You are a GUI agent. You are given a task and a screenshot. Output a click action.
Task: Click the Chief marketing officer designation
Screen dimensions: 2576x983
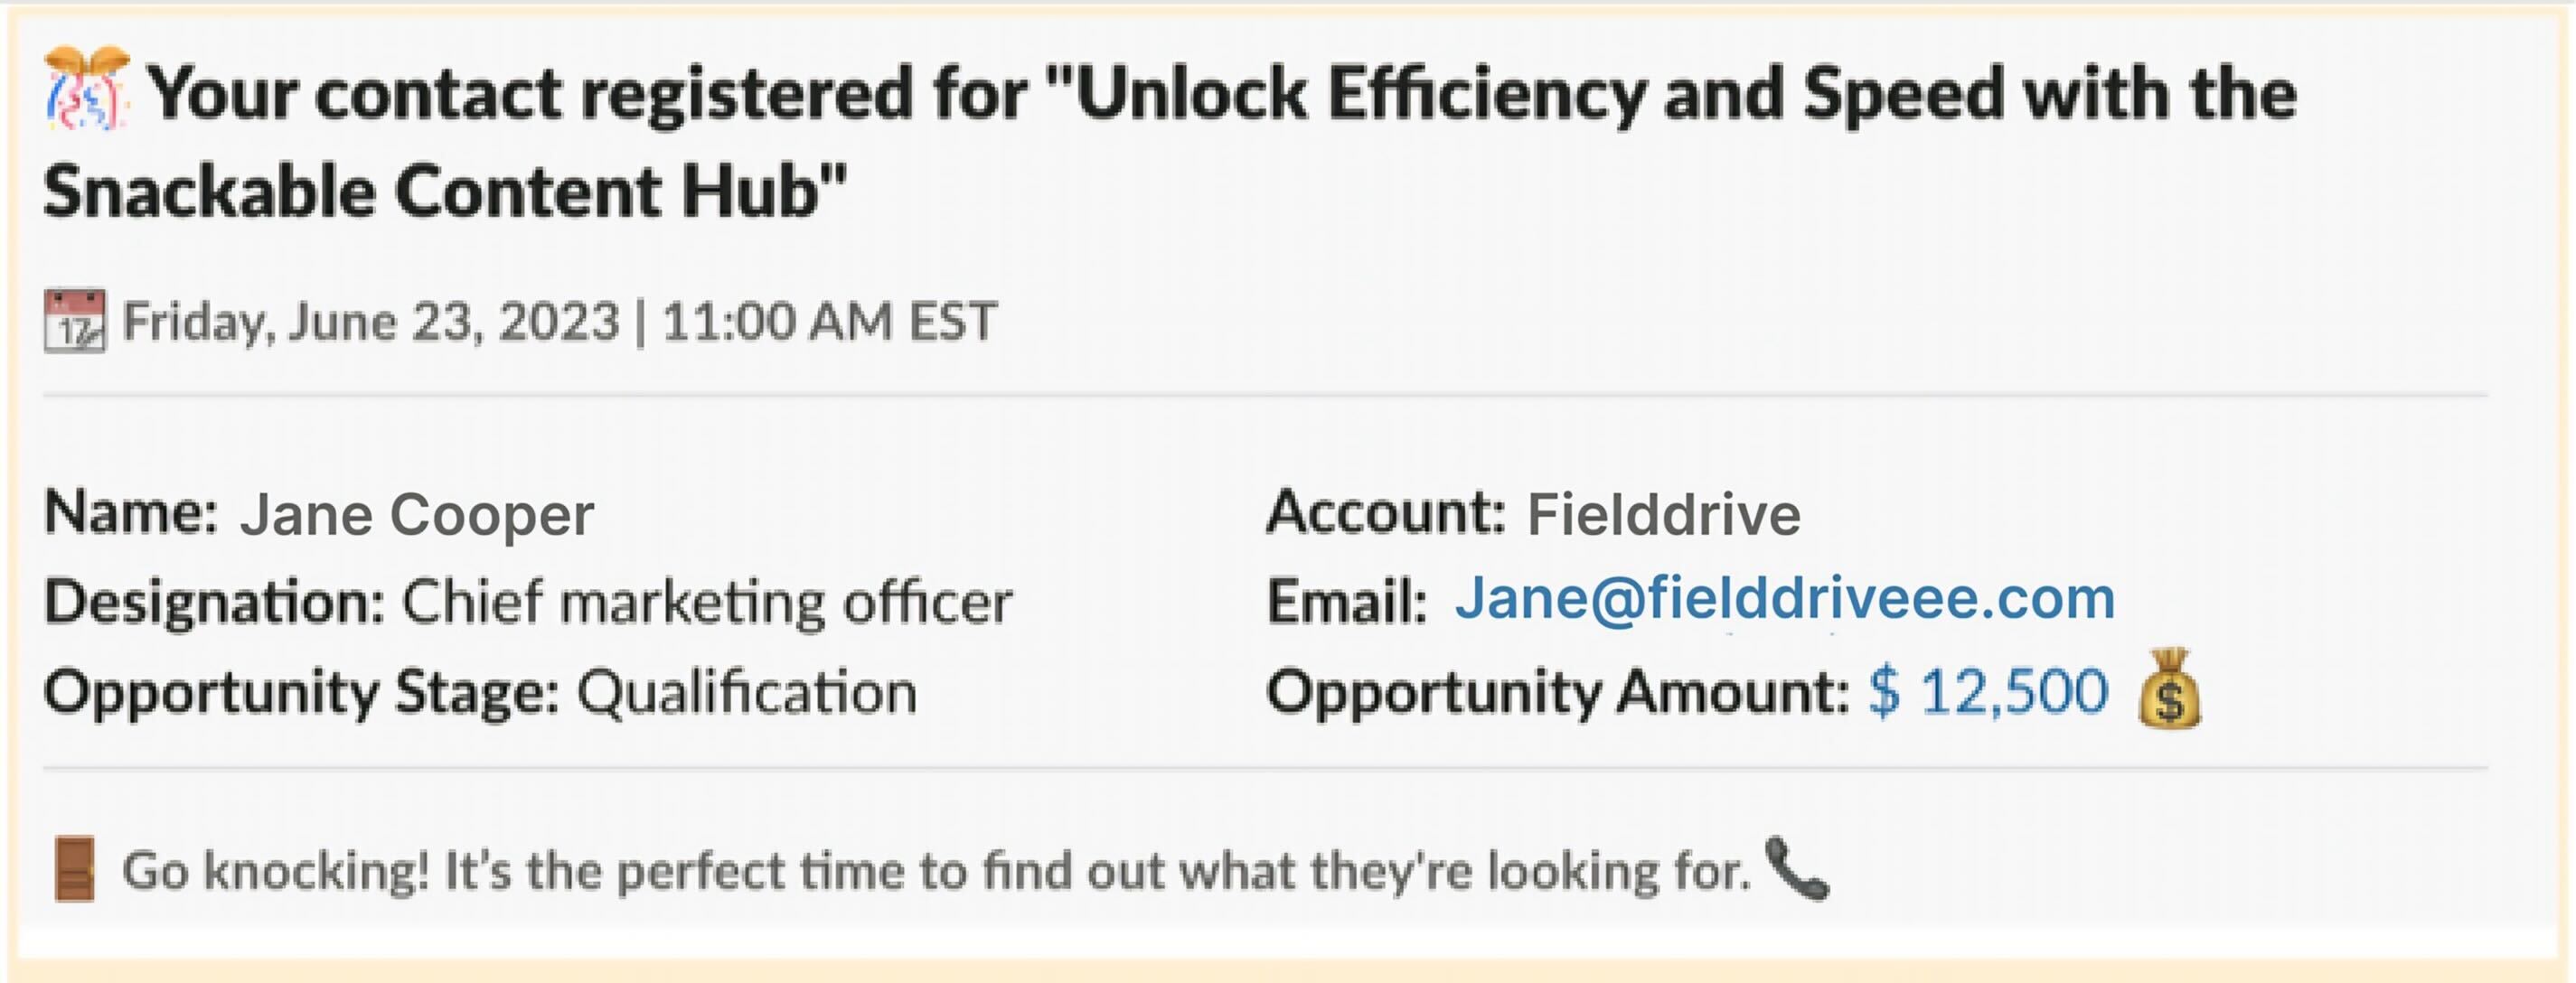pyautogui.click(x=707, y=602)
